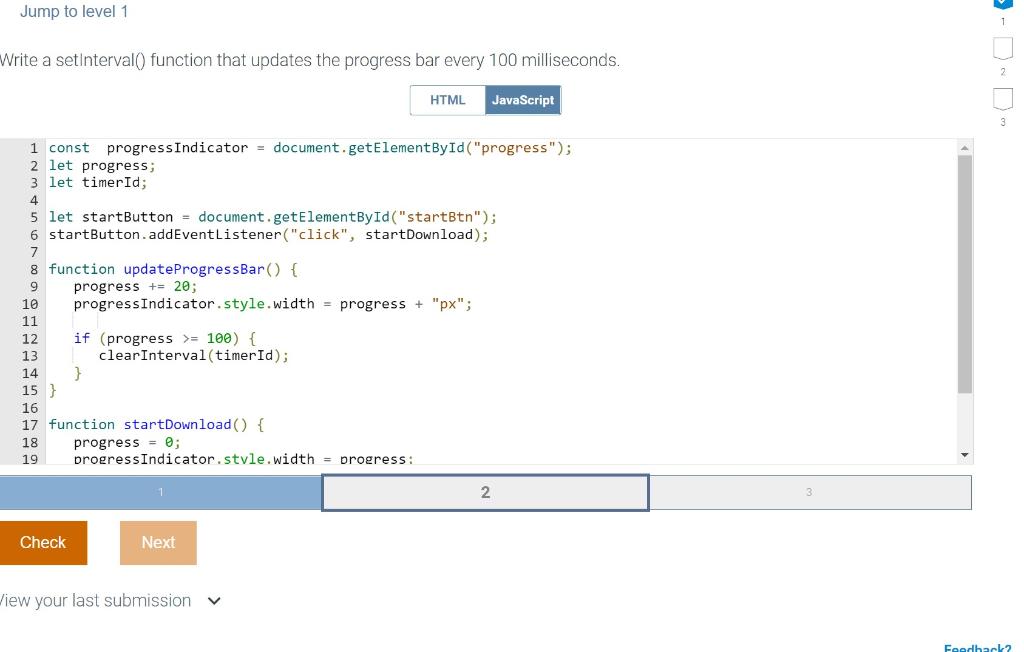Switch to the HTML tab
This screenshot has width=1024, height=652.
pyautogui.click(x=447, y=100)
